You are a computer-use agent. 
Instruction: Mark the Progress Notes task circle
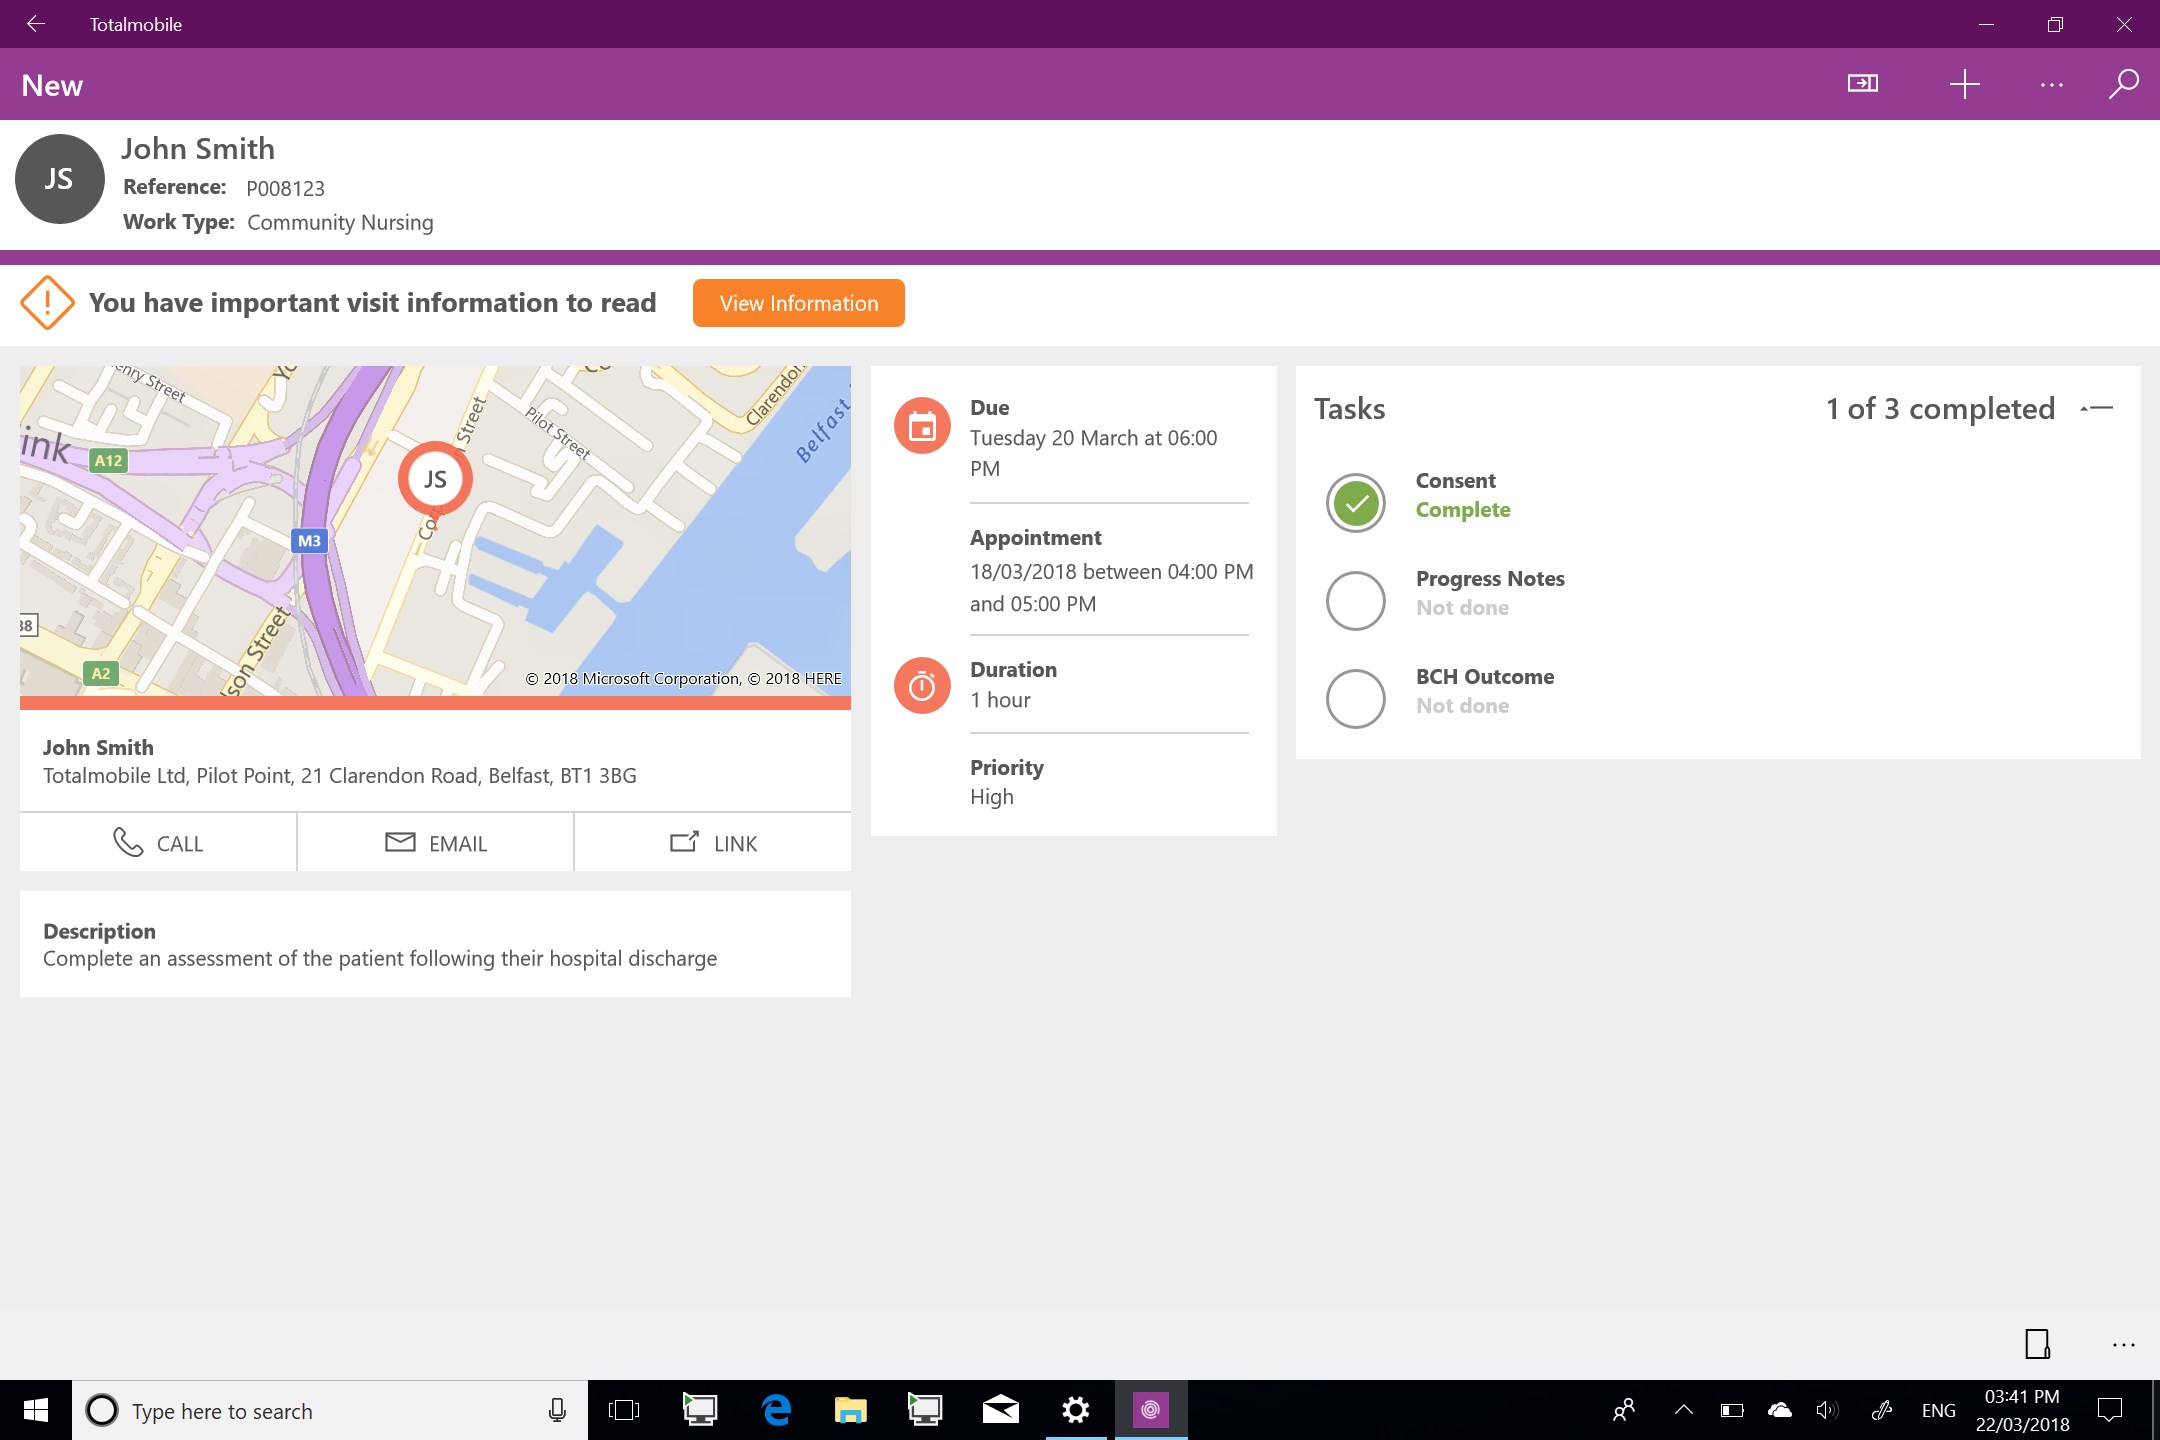1355,601
